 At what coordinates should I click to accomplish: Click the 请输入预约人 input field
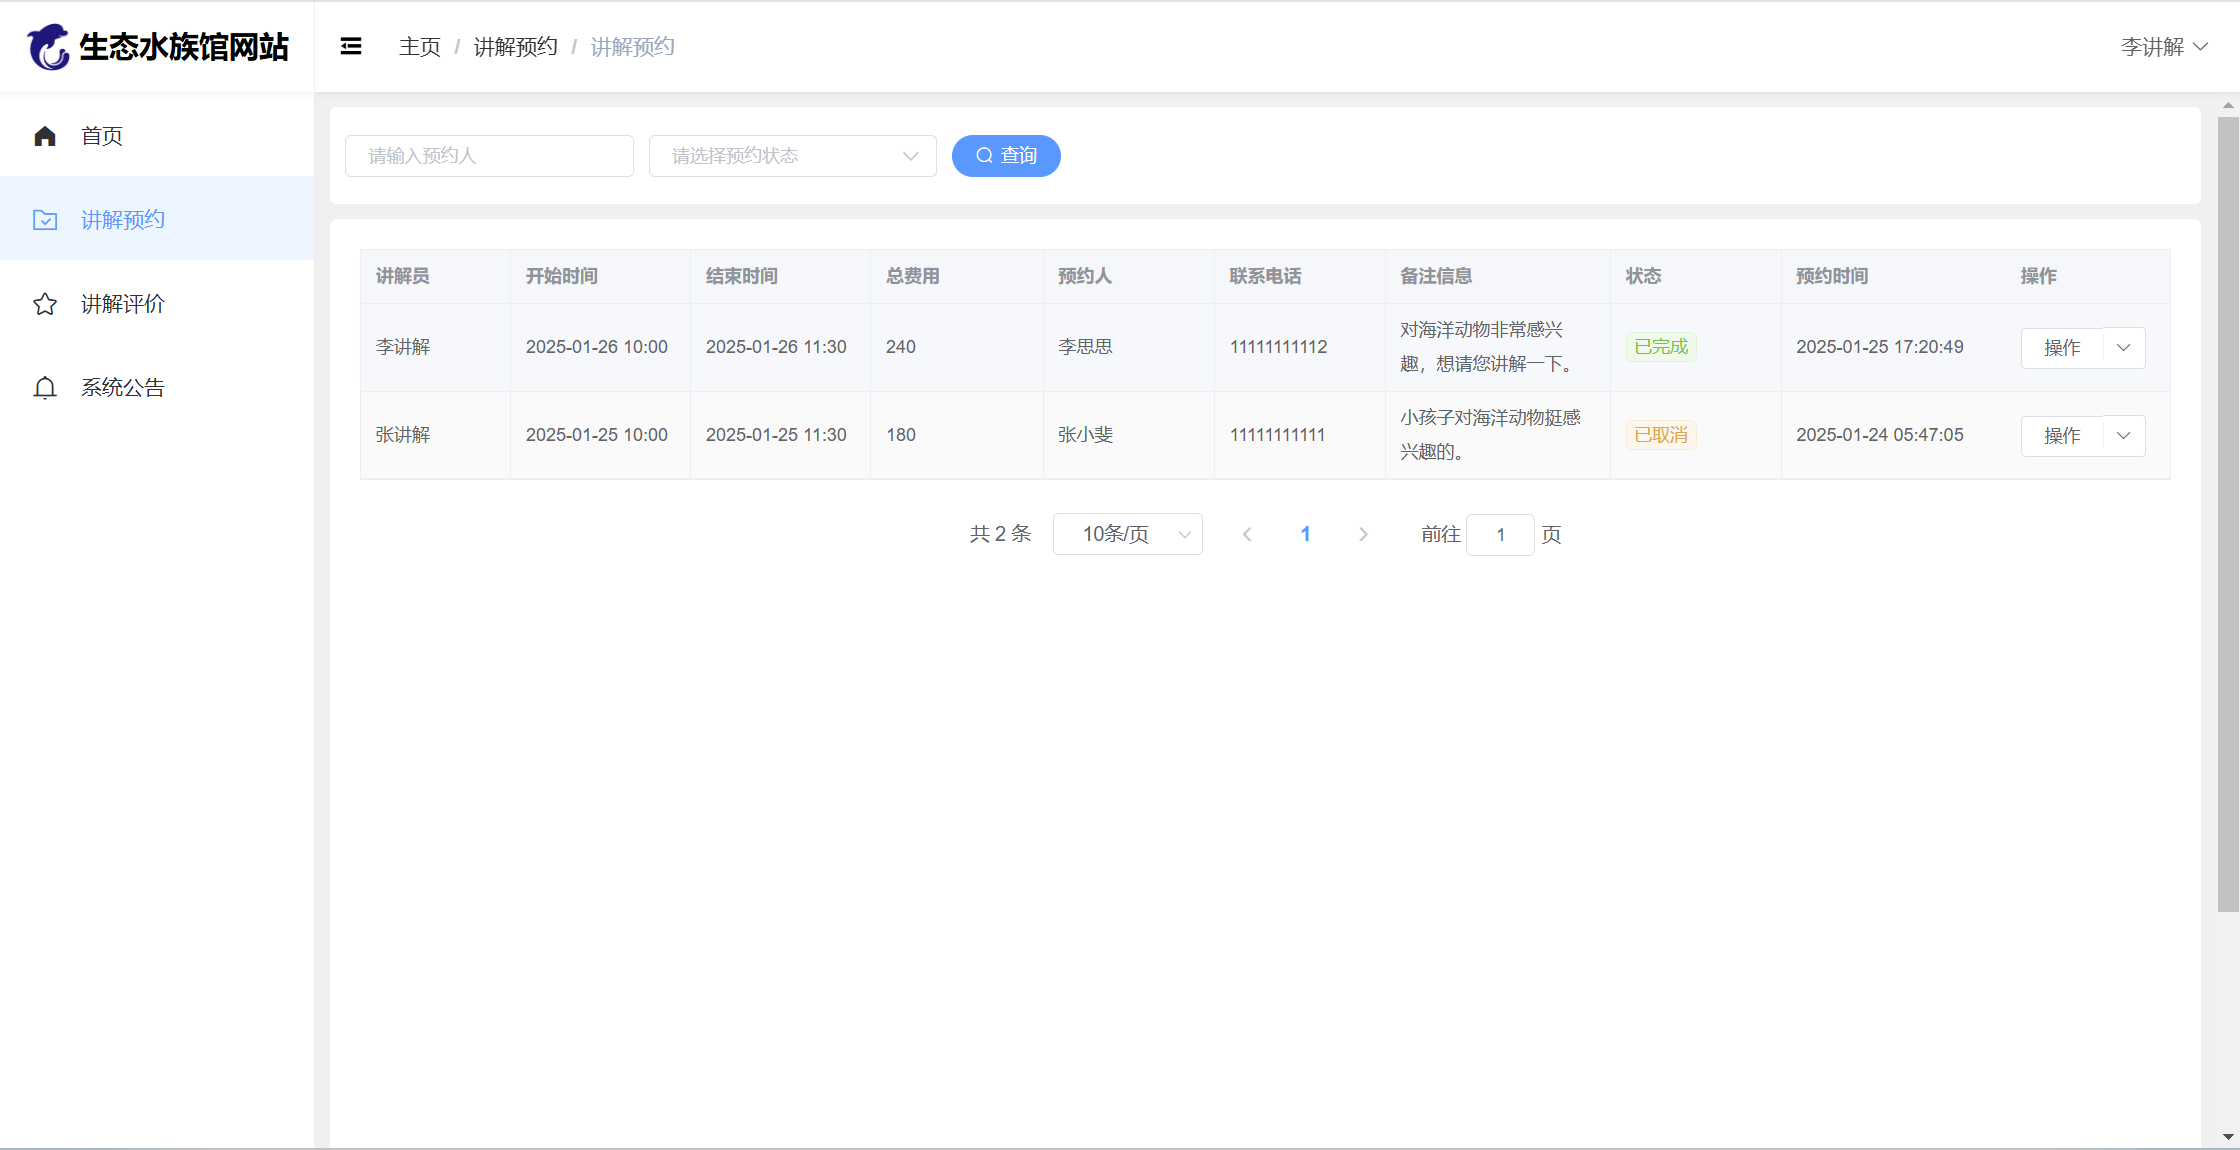[489, 156]
